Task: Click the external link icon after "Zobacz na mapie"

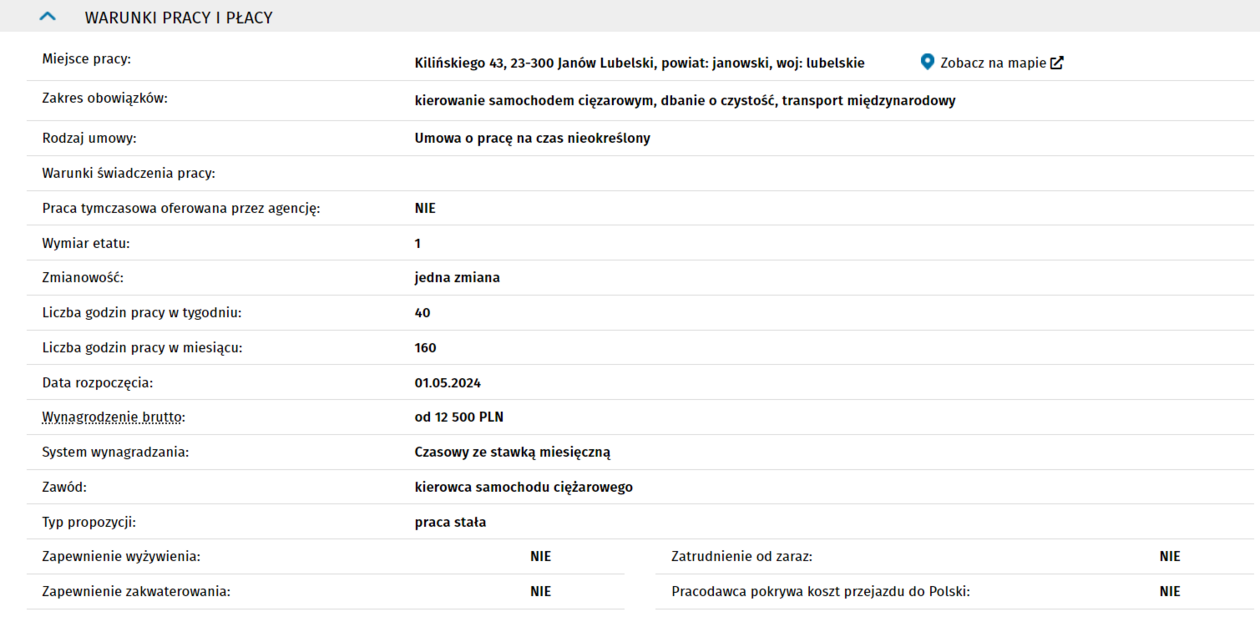Action: point(1057,63)
